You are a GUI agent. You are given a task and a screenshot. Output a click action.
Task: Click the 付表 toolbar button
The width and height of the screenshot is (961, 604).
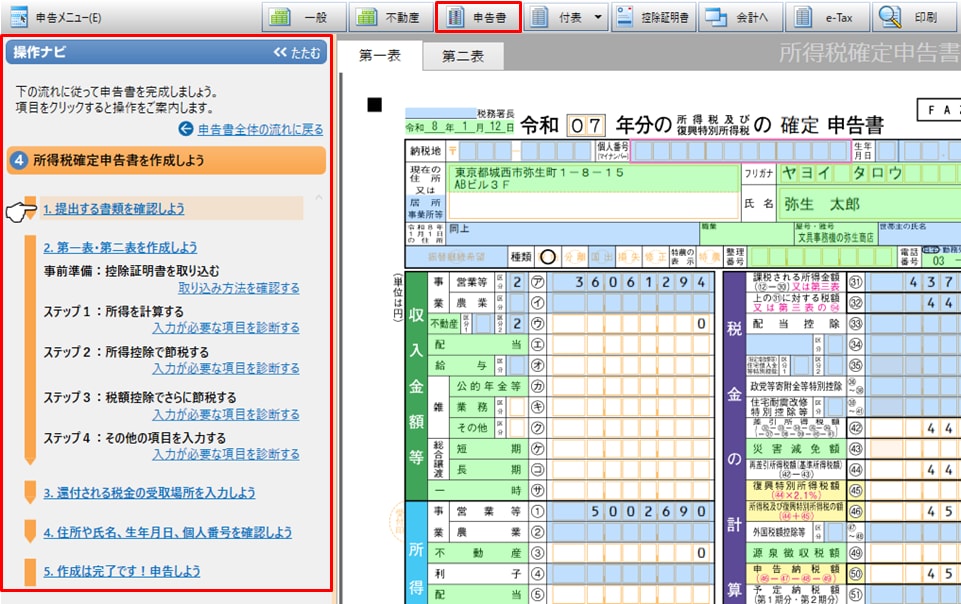pos(558,17)
